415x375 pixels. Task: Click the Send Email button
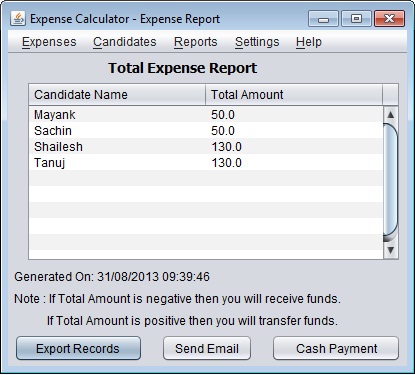(x=207, y=348)
